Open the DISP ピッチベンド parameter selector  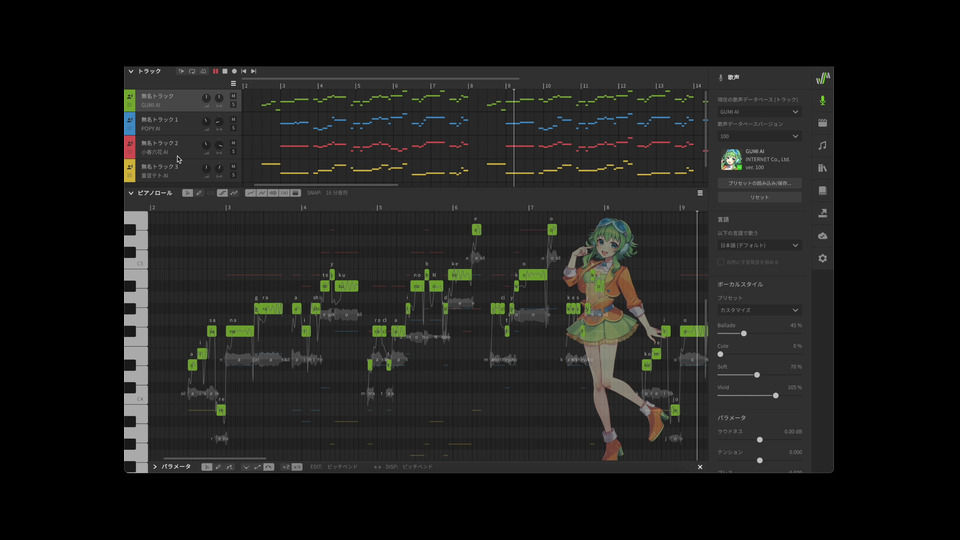418,467
